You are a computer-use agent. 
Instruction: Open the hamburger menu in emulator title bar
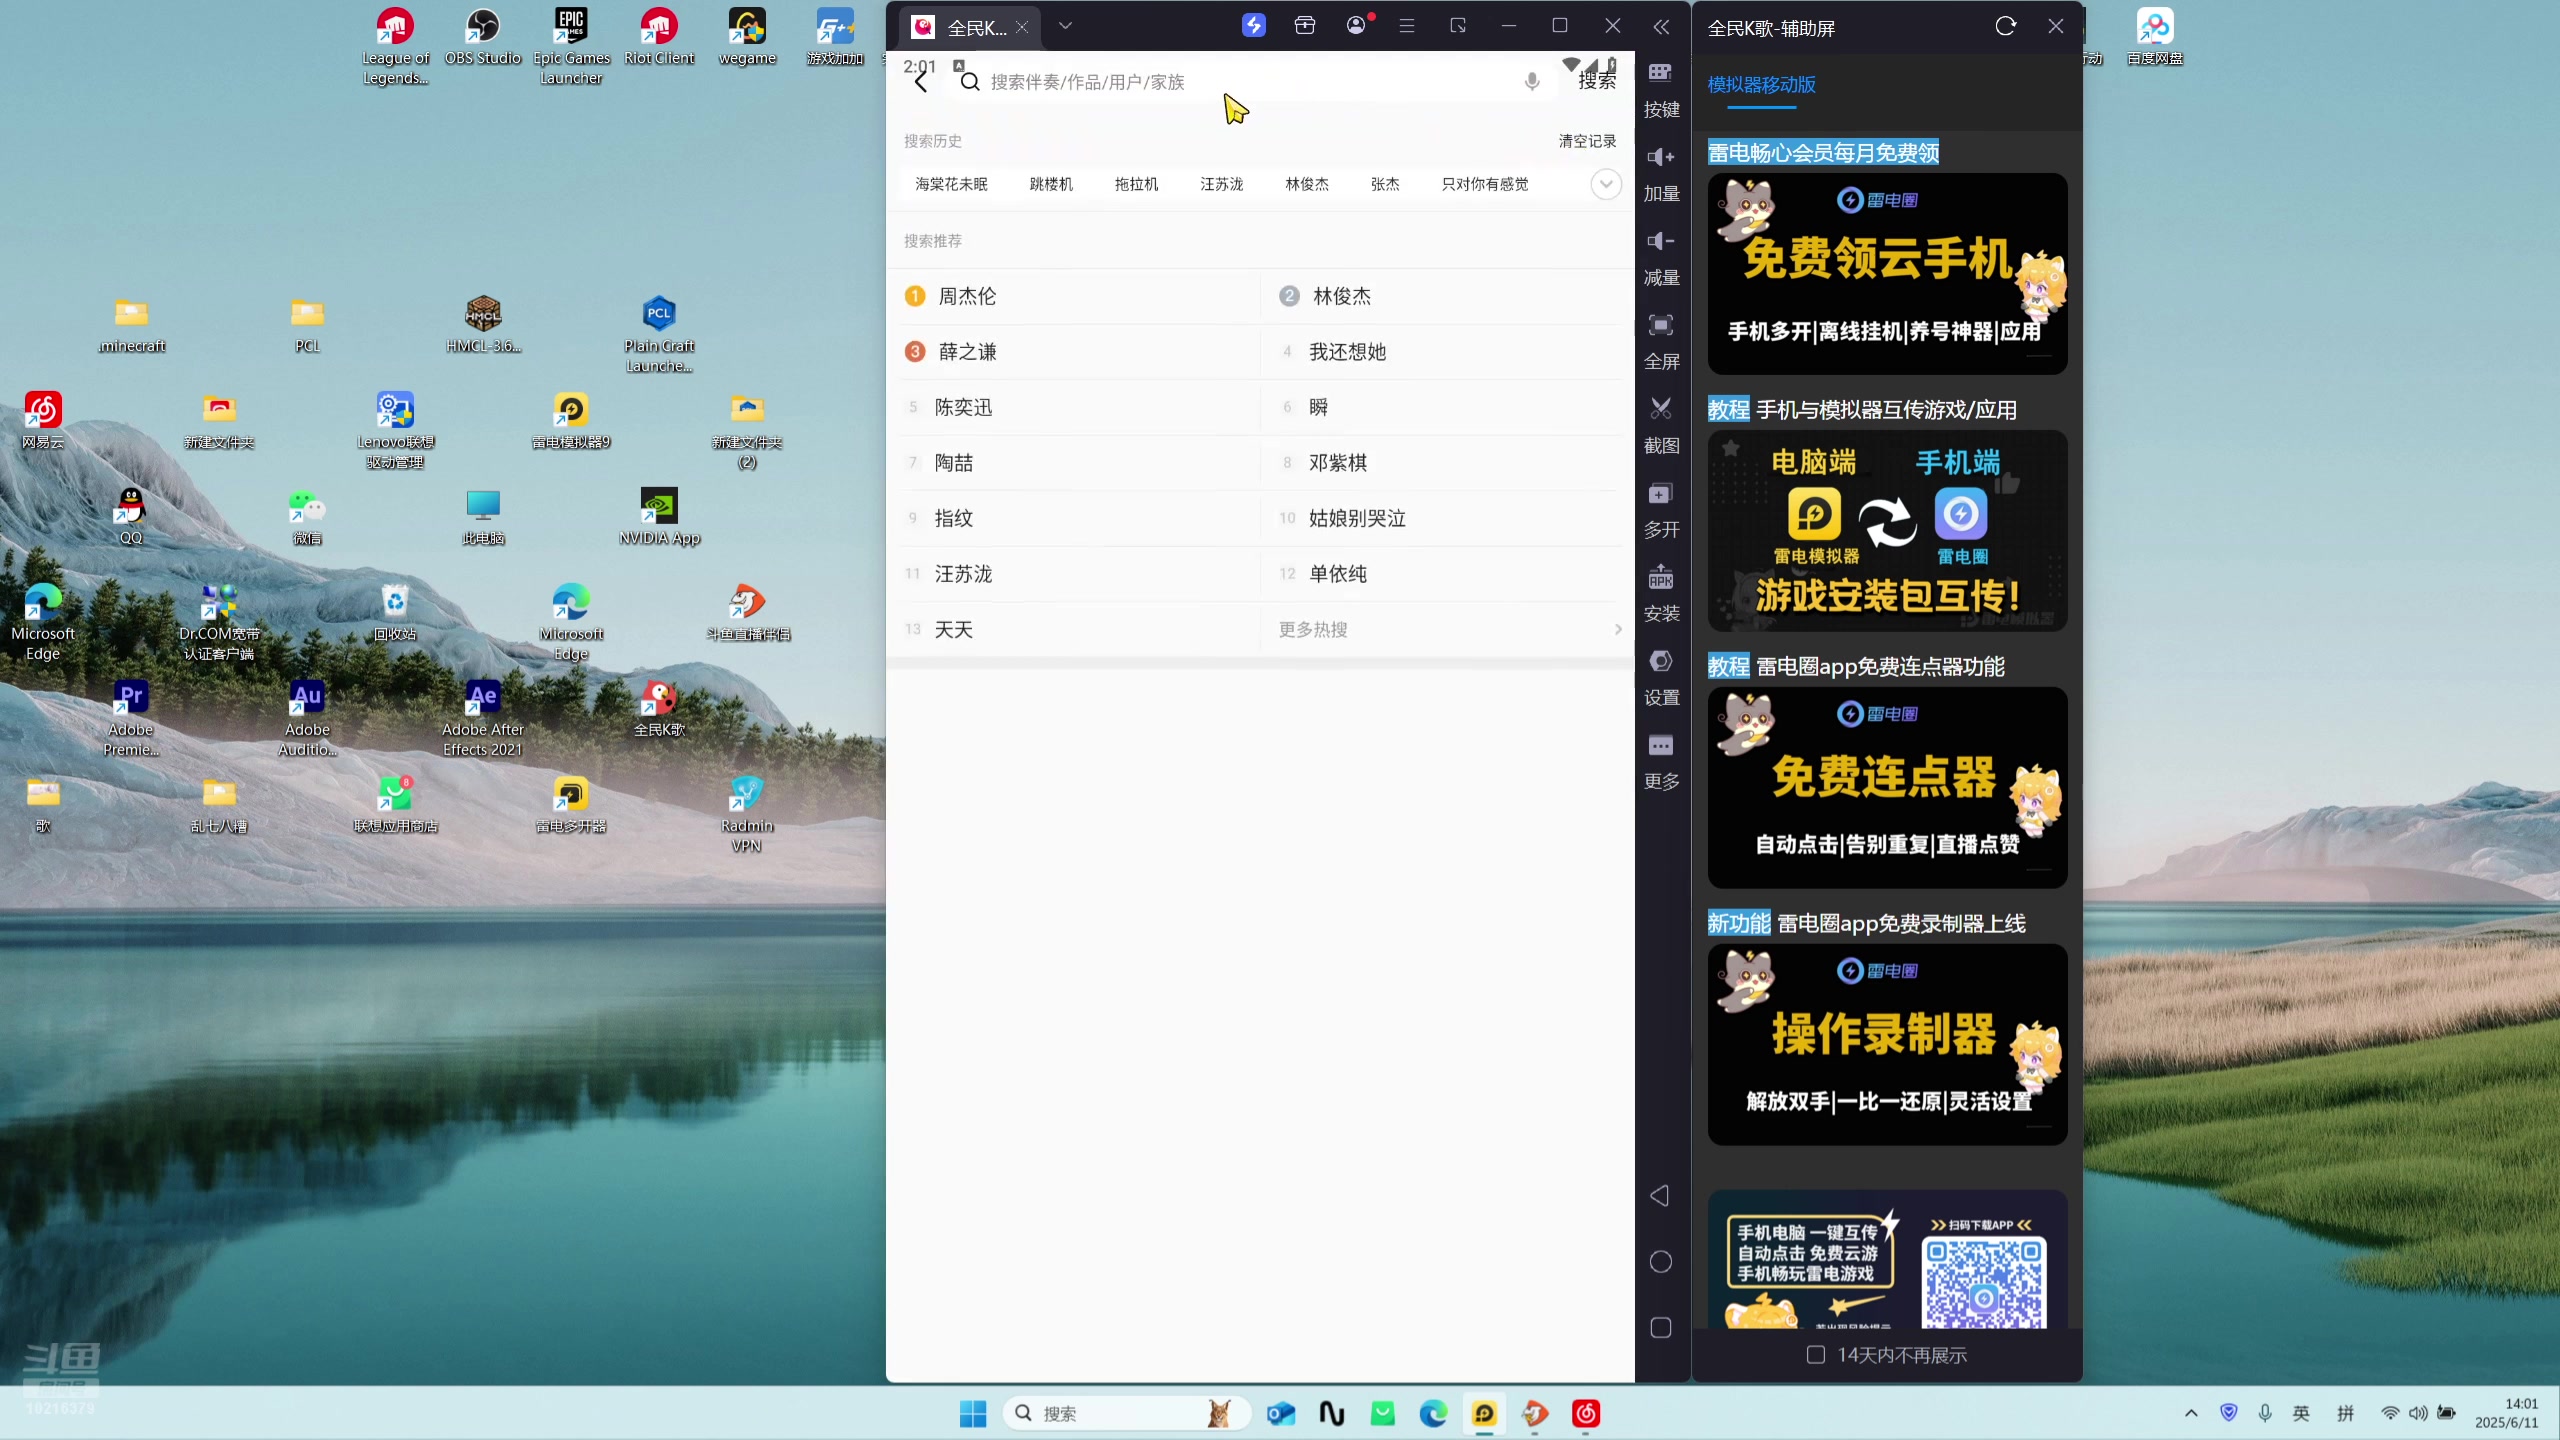point(1407,26)
